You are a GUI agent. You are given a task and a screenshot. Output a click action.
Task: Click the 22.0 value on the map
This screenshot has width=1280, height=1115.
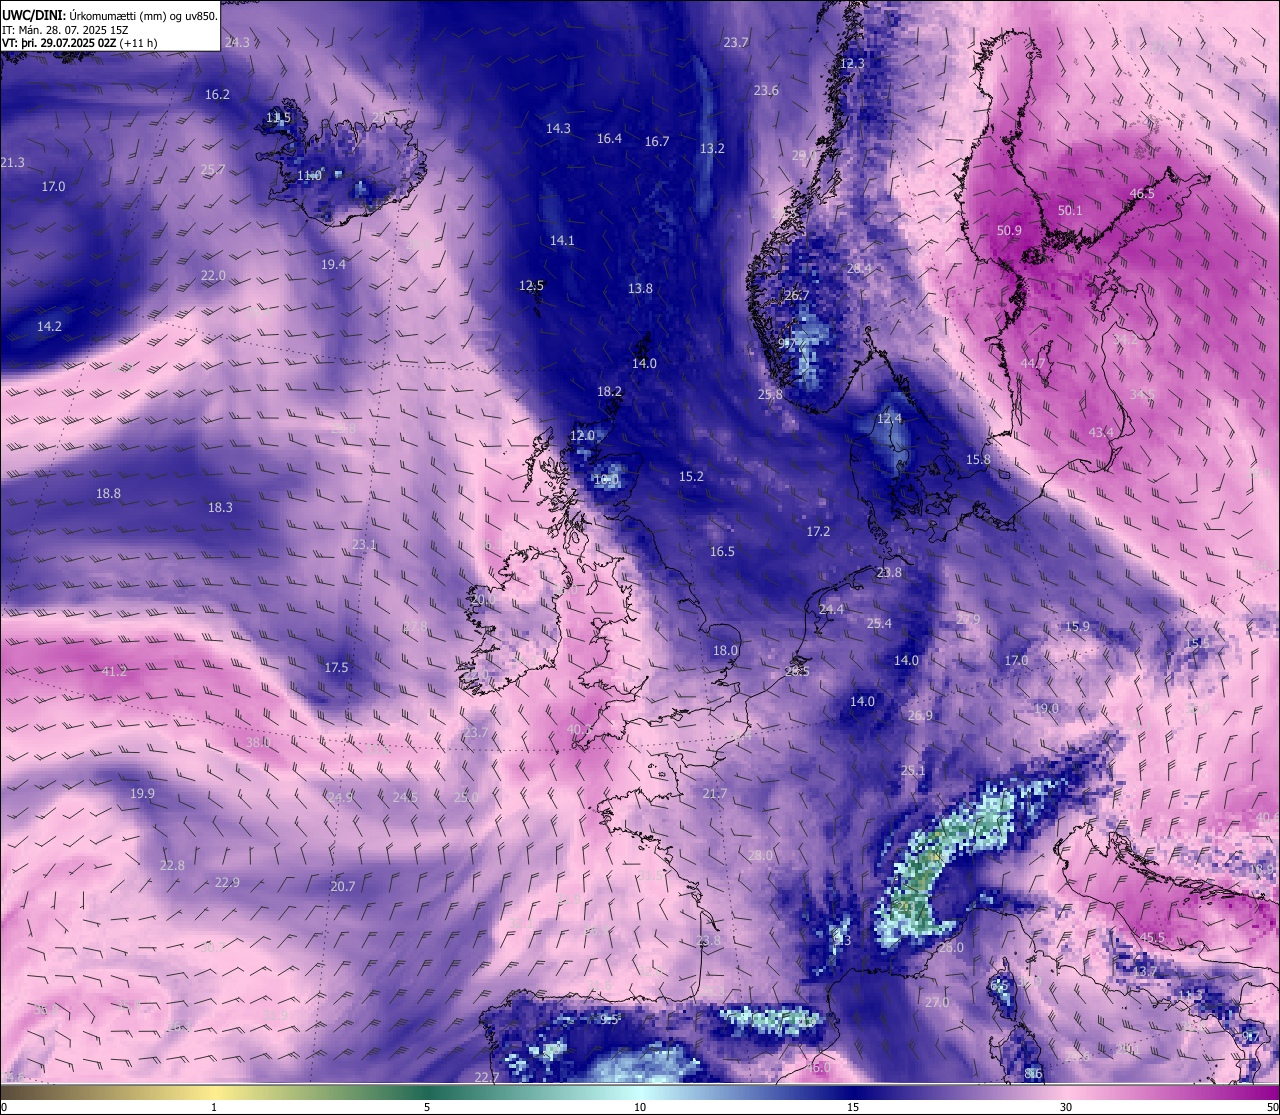coord(213,276)
